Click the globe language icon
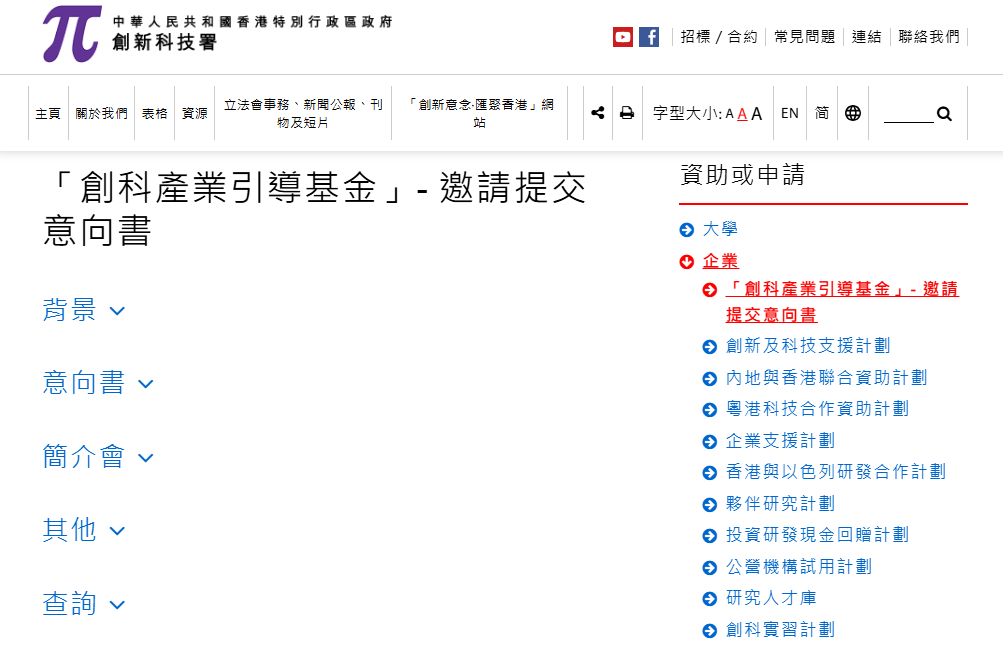This screenshot has width=1003, height=645. tap(853, 113)
